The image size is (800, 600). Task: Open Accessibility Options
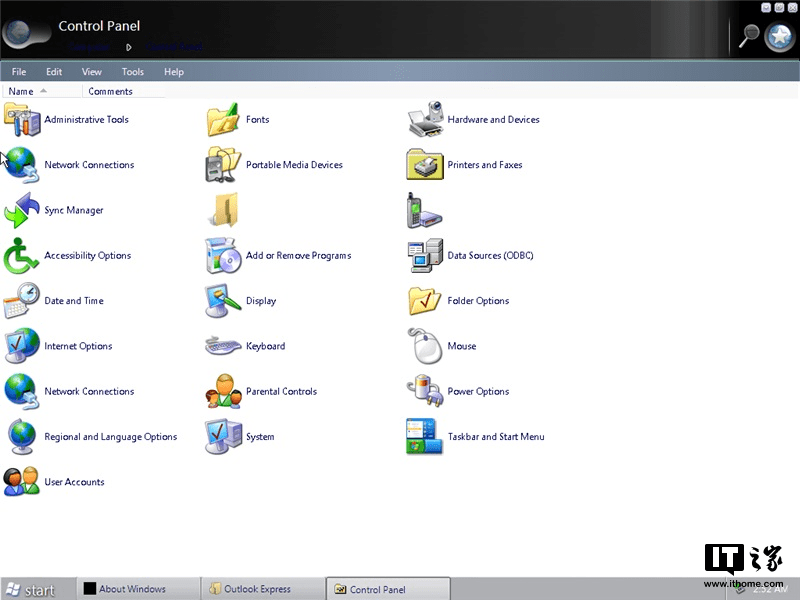pyautogui.click(x=88, y=256)
